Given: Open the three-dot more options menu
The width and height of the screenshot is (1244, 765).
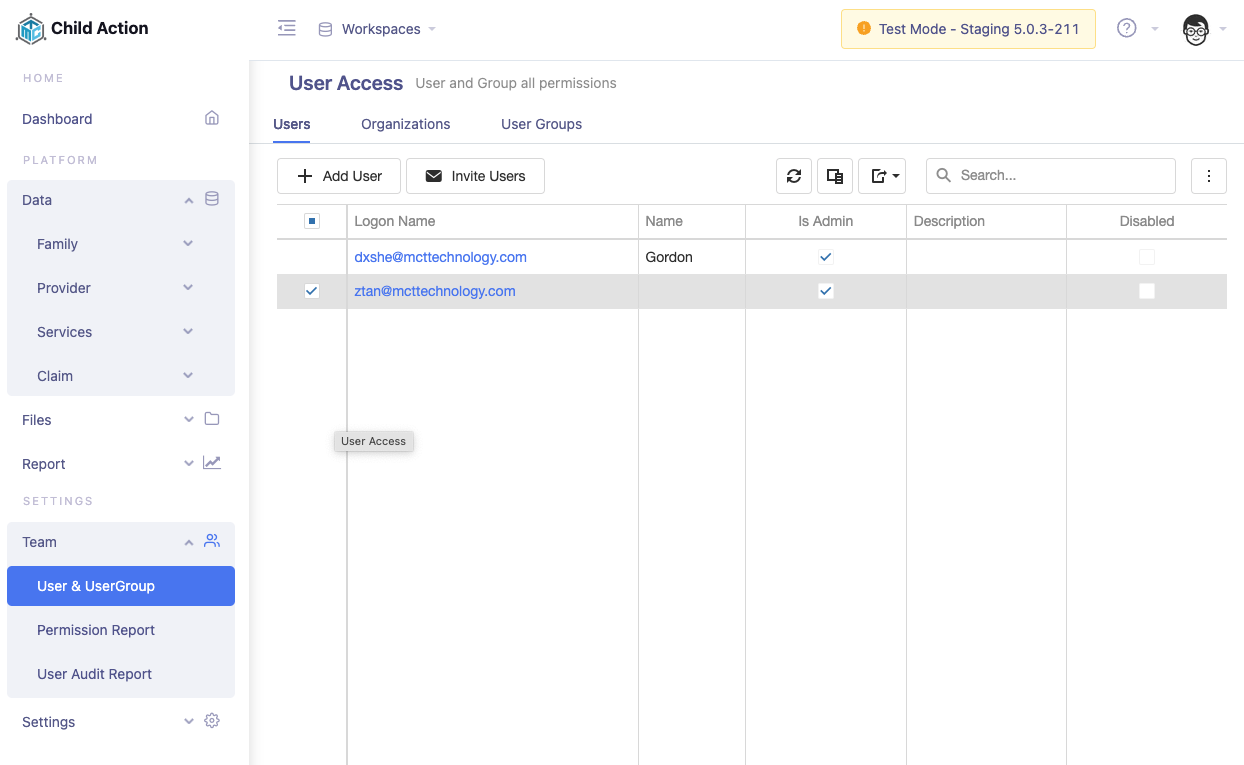Looking at the screenshot, I should [x=1208, y=176].
